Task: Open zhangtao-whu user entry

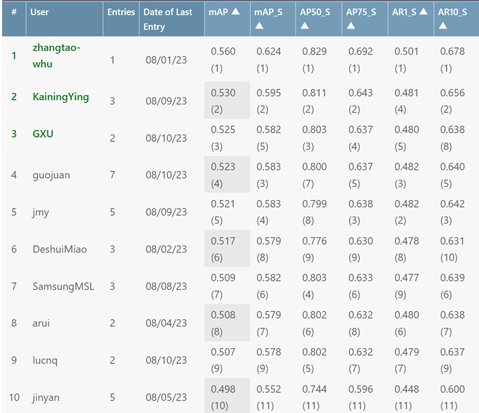Action: (x=56, y=56)
